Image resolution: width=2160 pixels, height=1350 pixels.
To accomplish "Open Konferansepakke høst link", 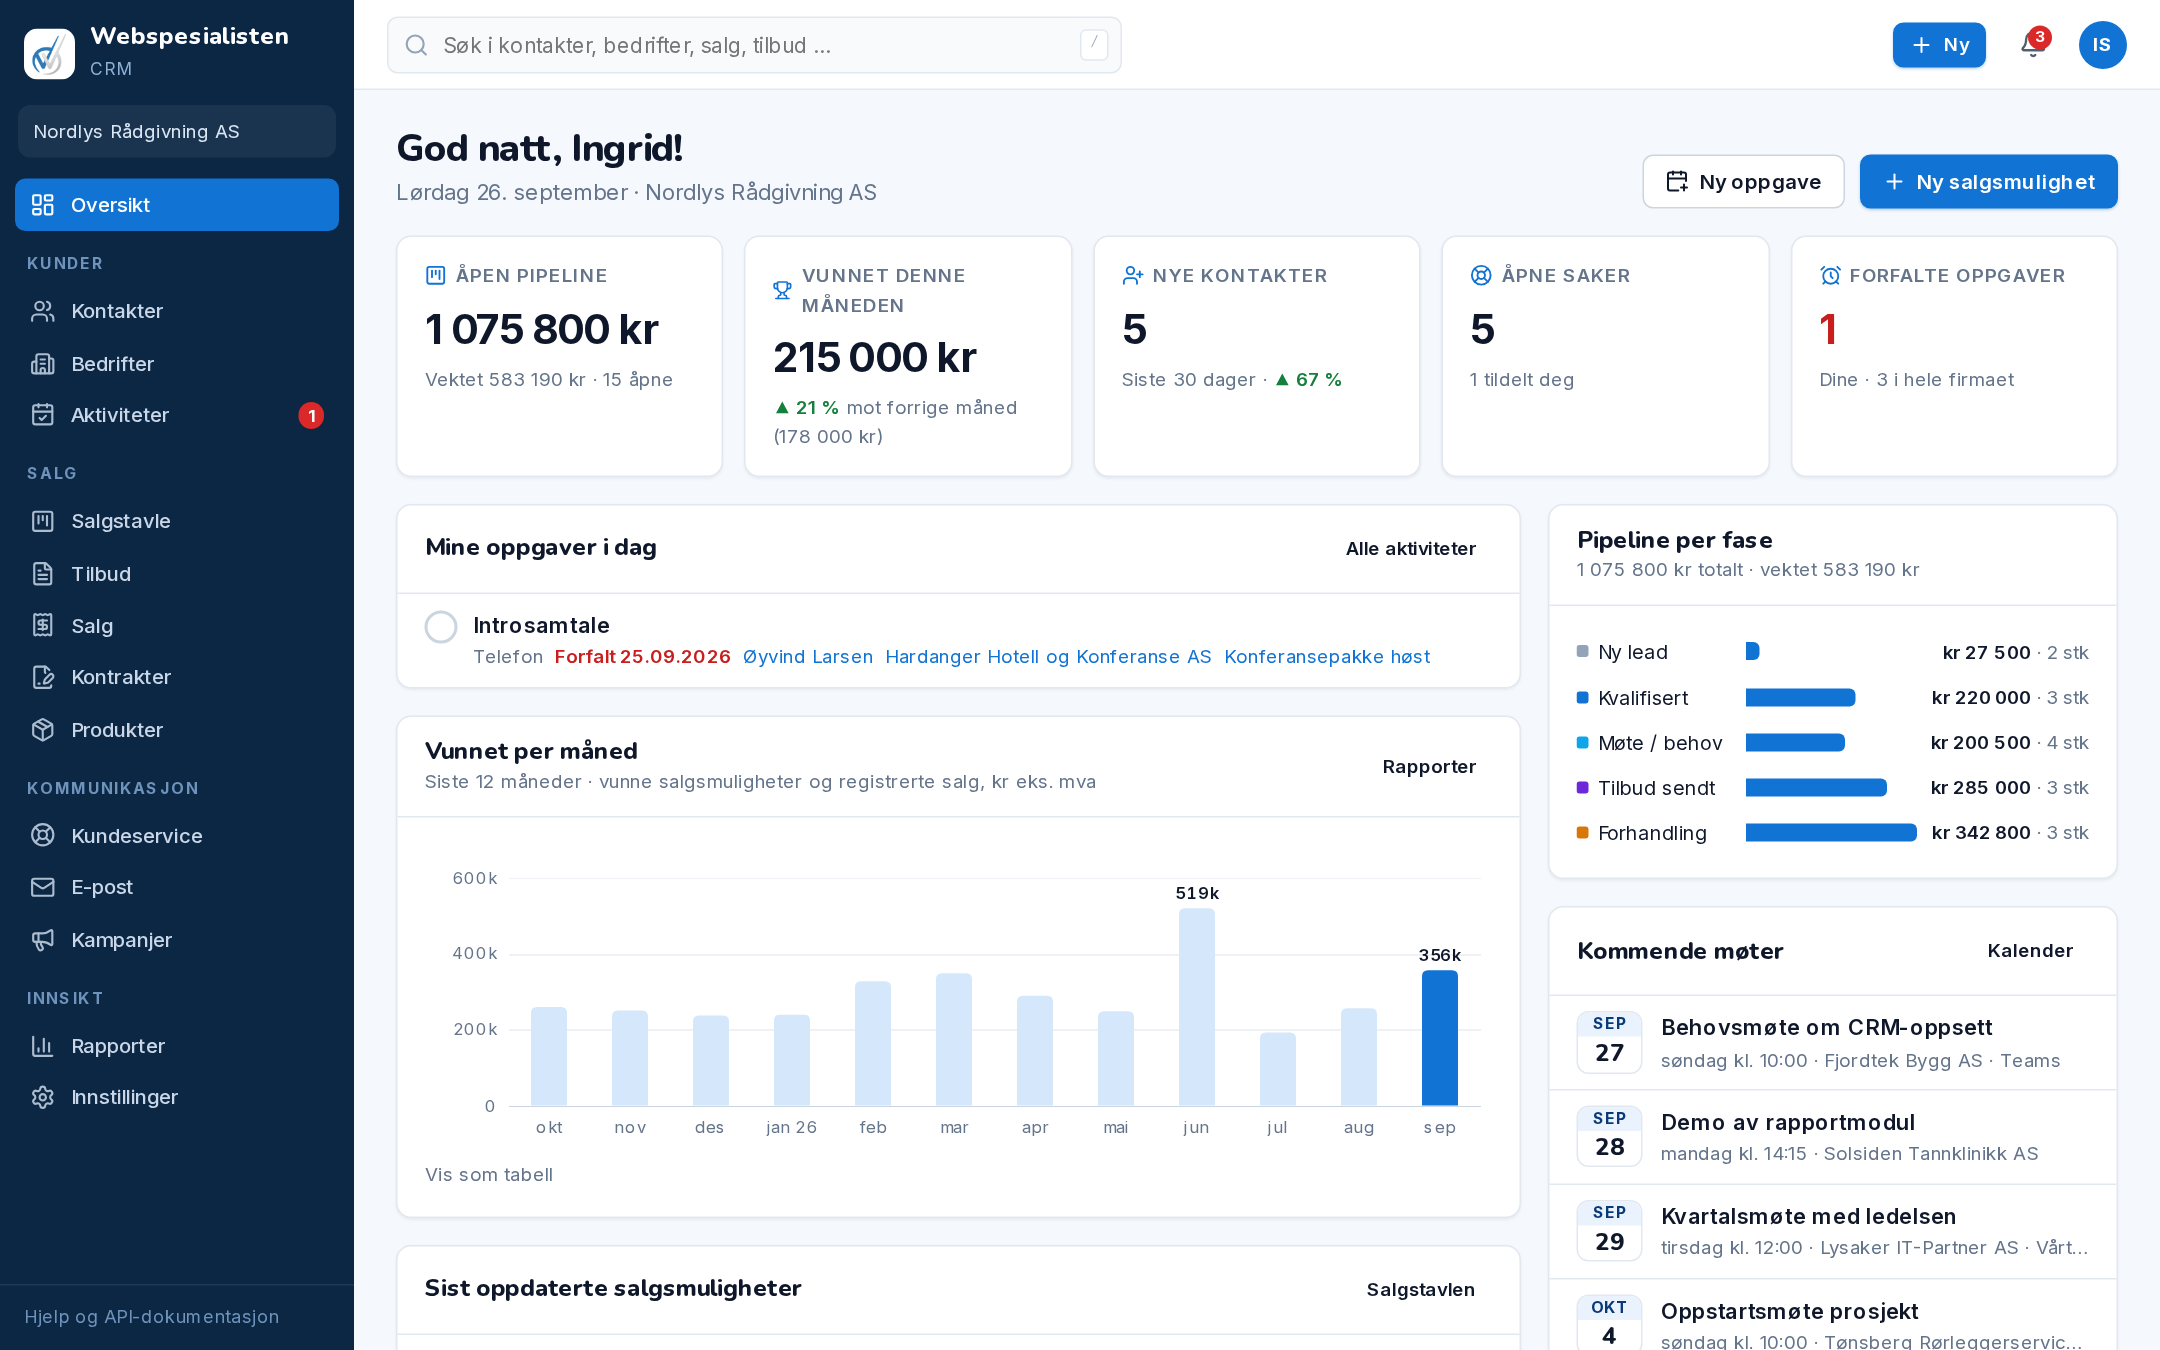I will pyautogui.click(x=1327, y=657).
